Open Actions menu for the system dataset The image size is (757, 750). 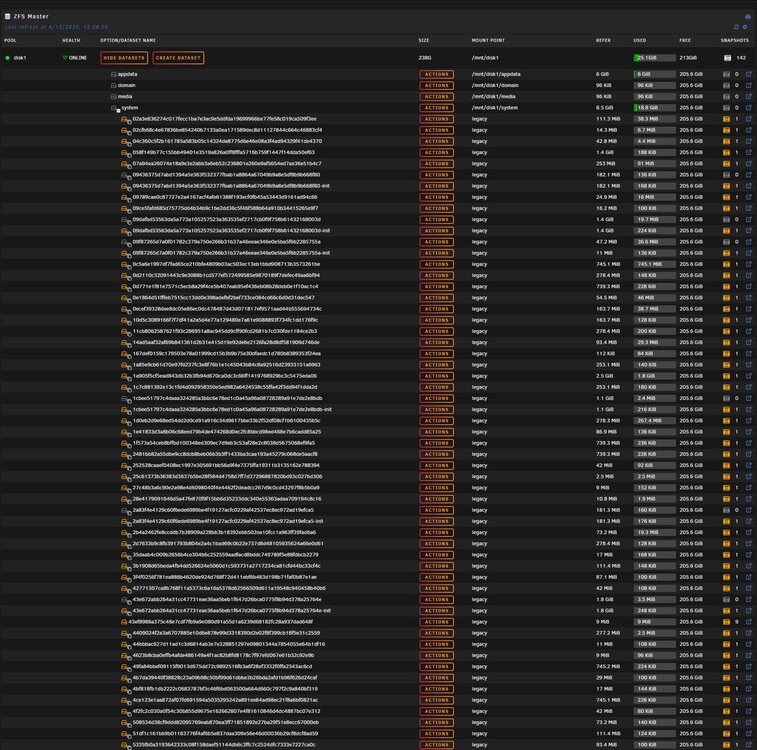point(436,108)
